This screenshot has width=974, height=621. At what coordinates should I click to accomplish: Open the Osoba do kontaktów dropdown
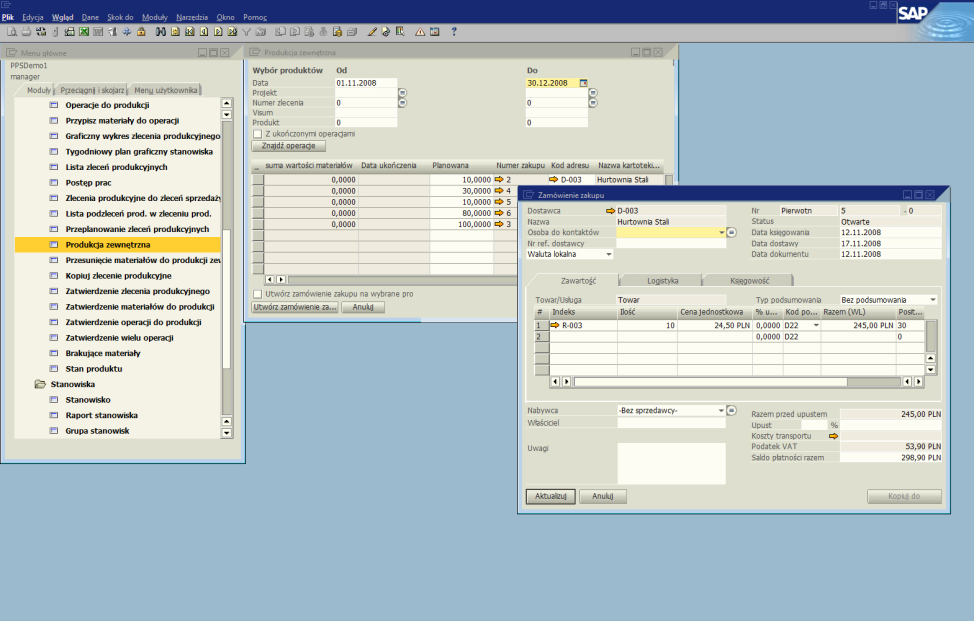click(721, 232)
